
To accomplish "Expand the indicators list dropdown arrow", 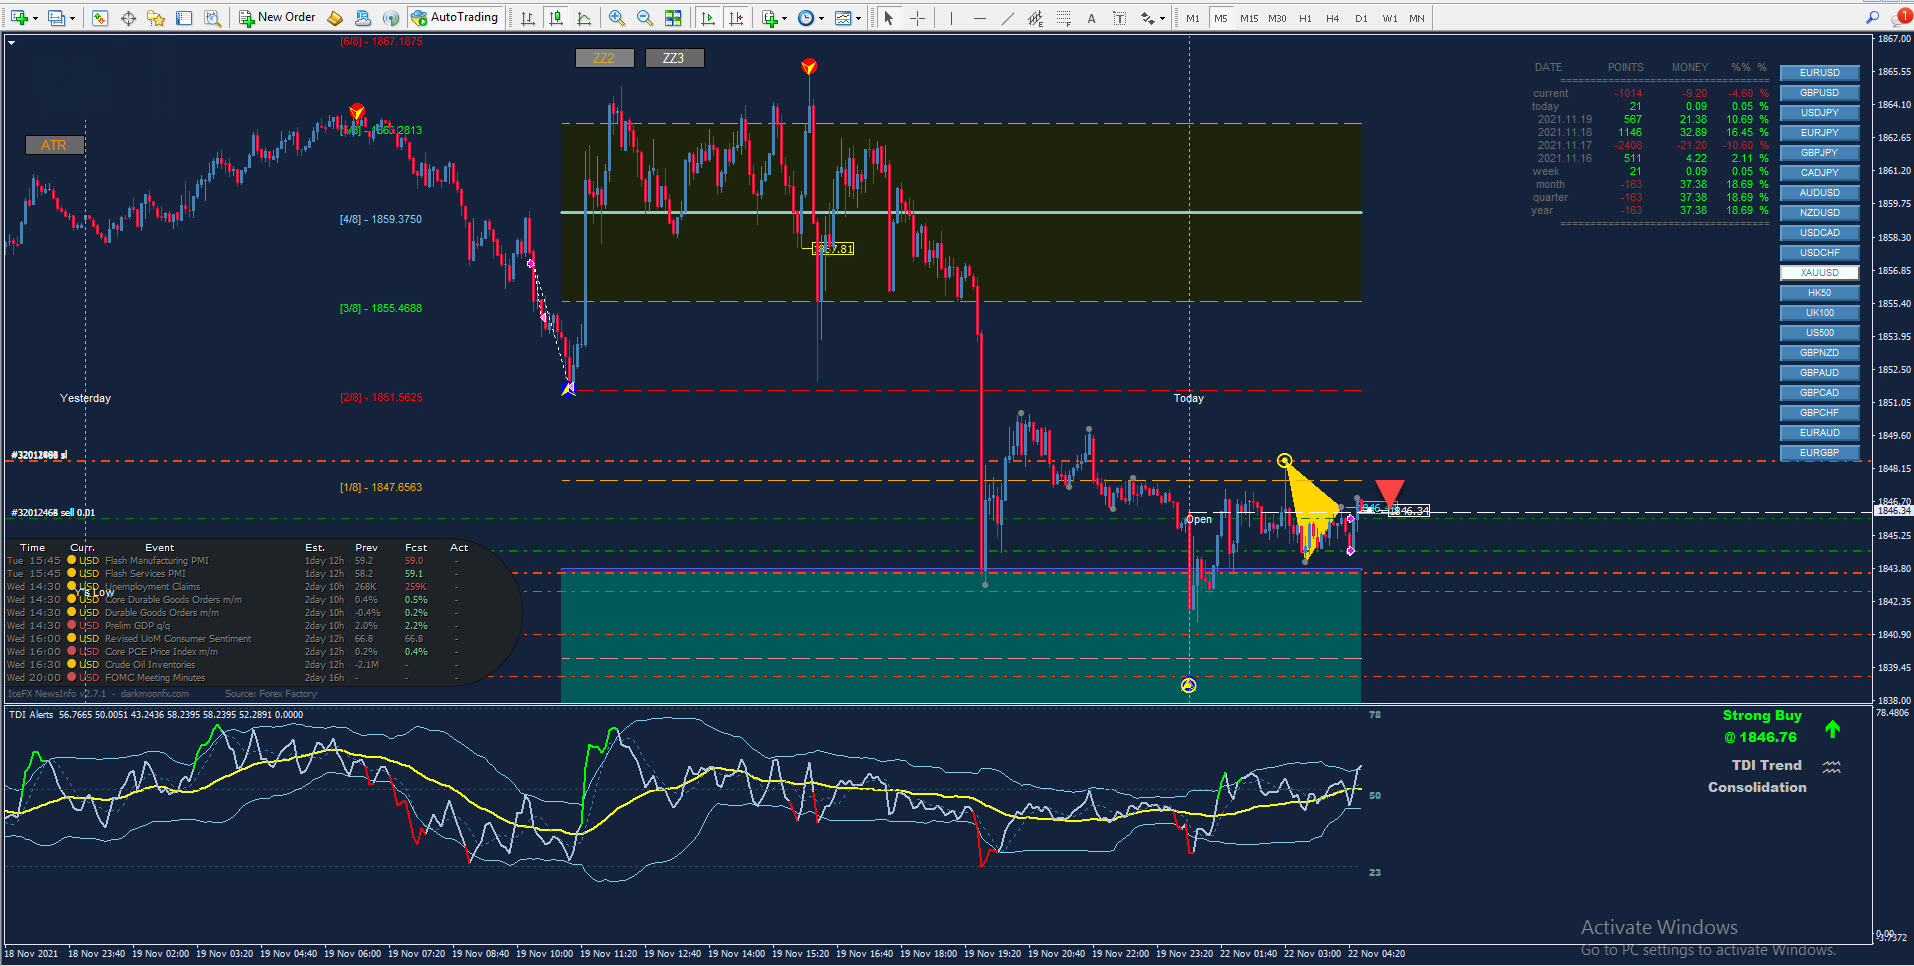I will point(784,18).
